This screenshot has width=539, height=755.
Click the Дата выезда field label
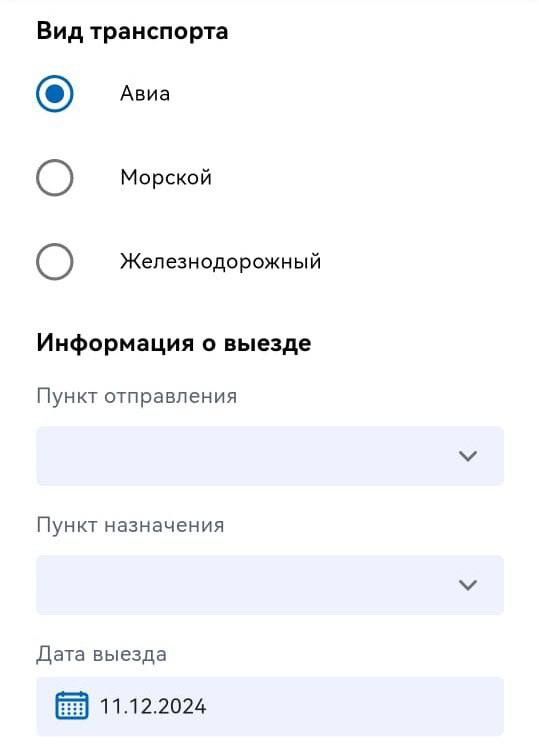click(x=102, y=654)
